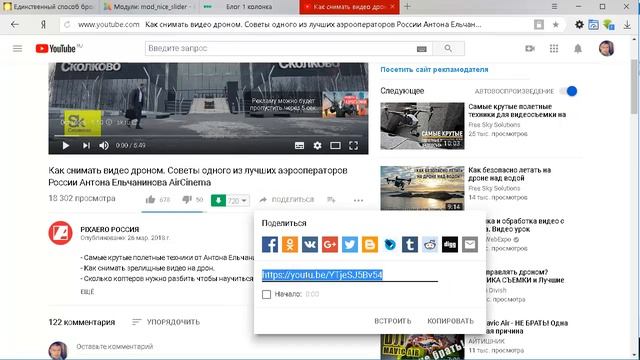This screenshot has height=360, width=640.
Task: Open on-screen keyboard in search box
Action: (422, 49)
